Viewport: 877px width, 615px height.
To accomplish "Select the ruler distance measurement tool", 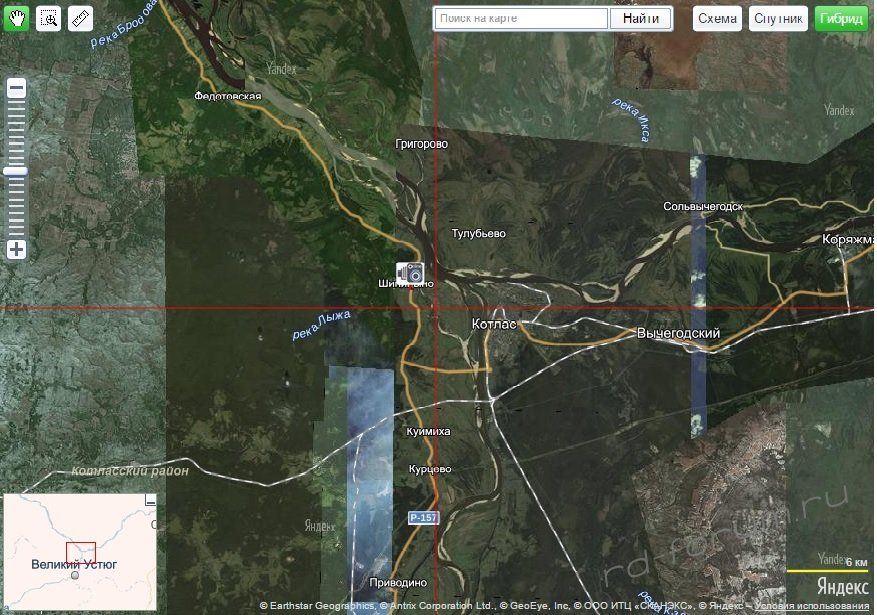I will [x=81, y=18].
